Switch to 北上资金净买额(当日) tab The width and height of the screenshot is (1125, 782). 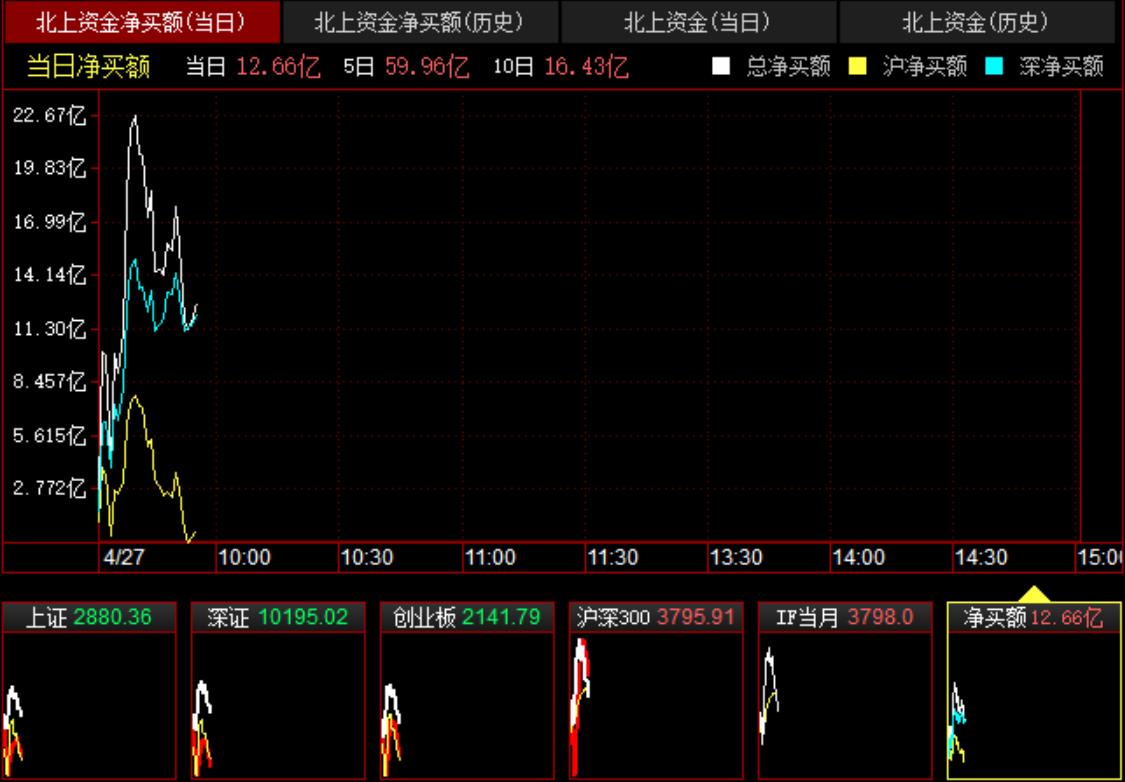[141, 22]
